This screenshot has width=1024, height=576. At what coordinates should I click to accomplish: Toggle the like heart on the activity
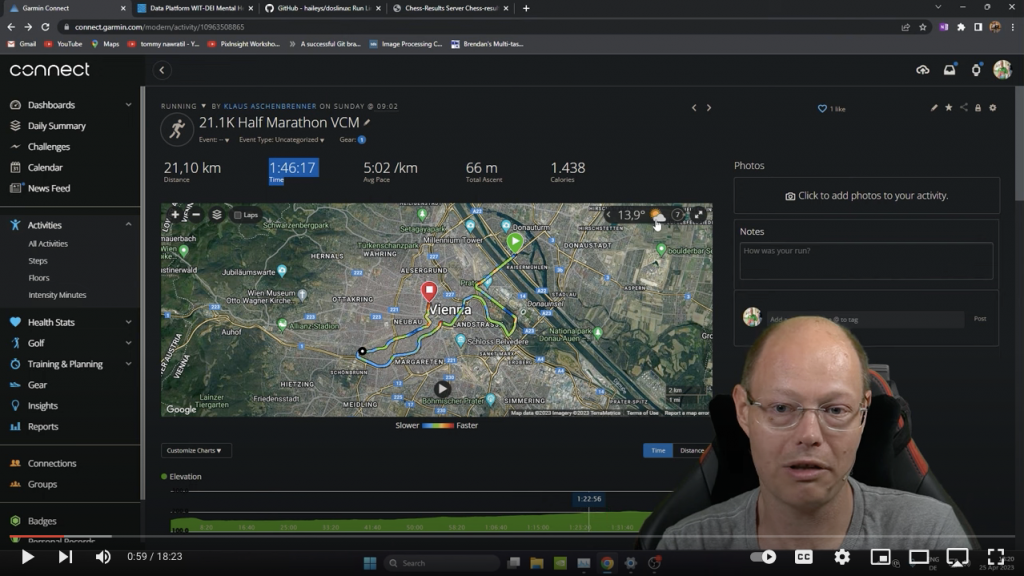822,108
